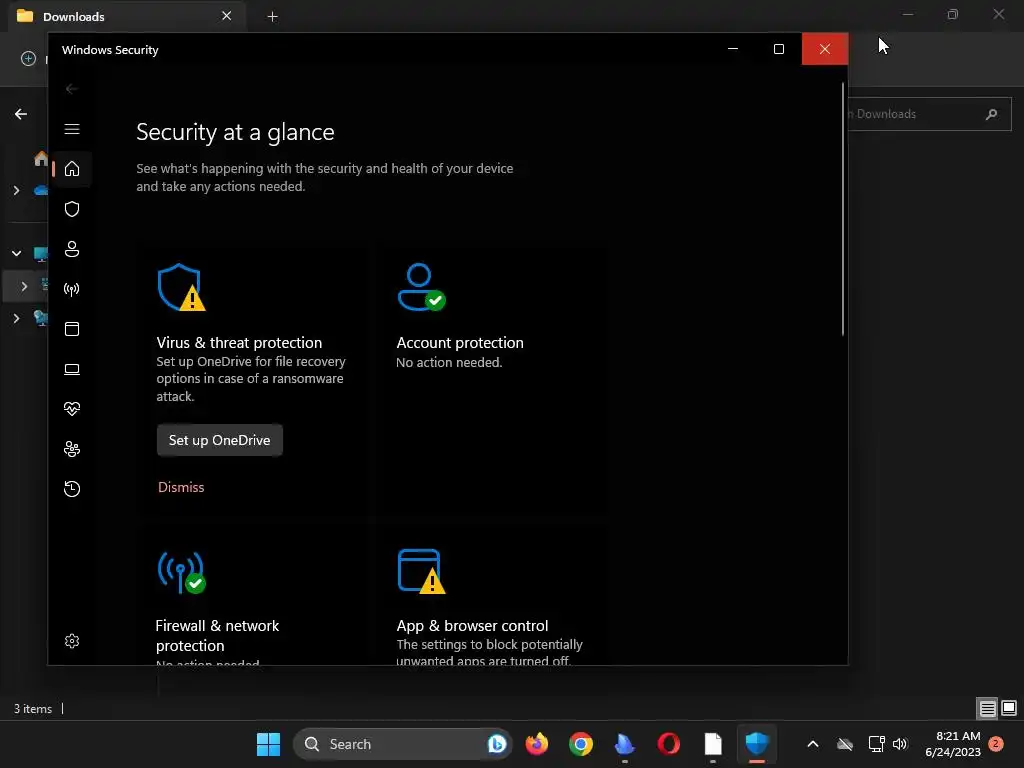
Task: Click the App & browser control warning tile icon
Action: 421,572
